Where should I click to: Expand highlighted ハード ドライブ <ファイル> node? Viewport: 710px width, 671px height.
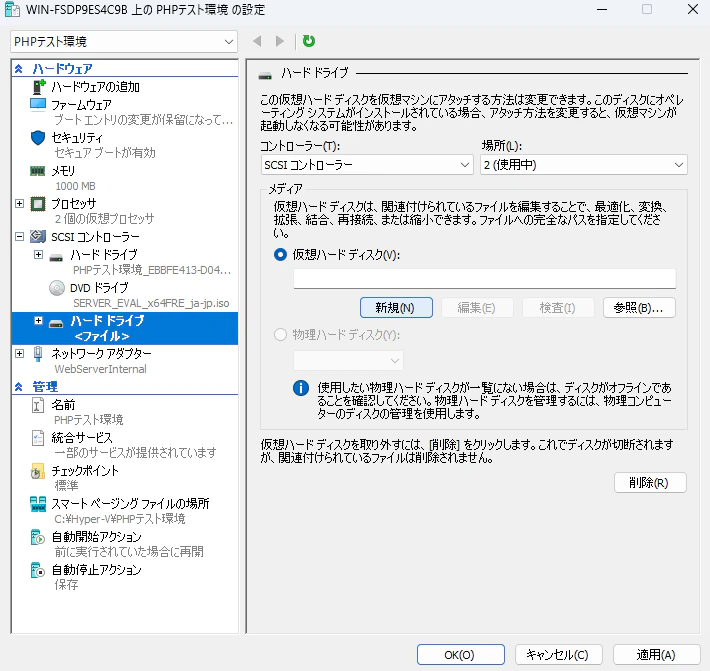click(38, 321)
